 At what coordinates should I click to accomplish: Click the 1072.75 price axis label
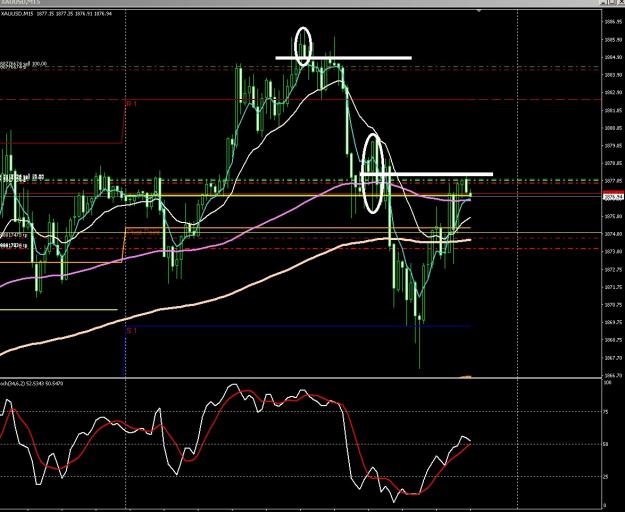(x=613, y=270)
